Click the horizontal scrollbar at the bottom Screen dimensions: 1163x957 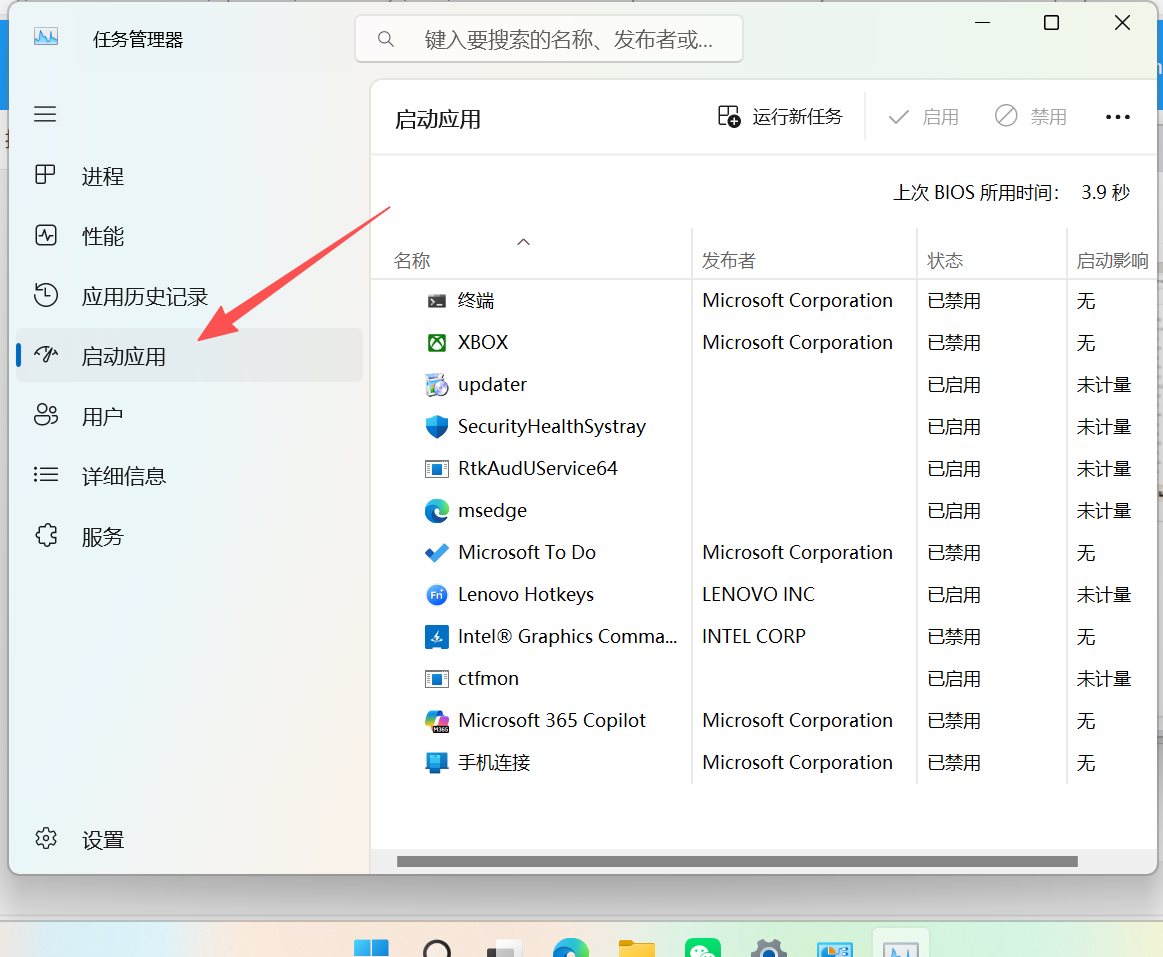(x=737, y=861)
